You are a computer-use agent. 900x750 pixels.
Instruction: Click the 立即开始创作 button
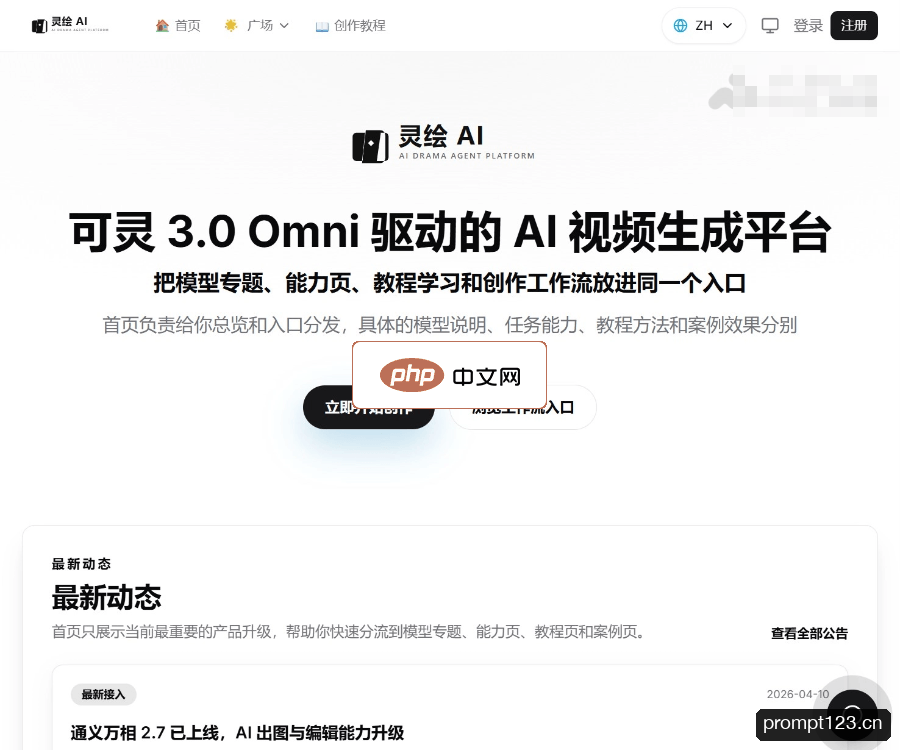pos(368,407)
